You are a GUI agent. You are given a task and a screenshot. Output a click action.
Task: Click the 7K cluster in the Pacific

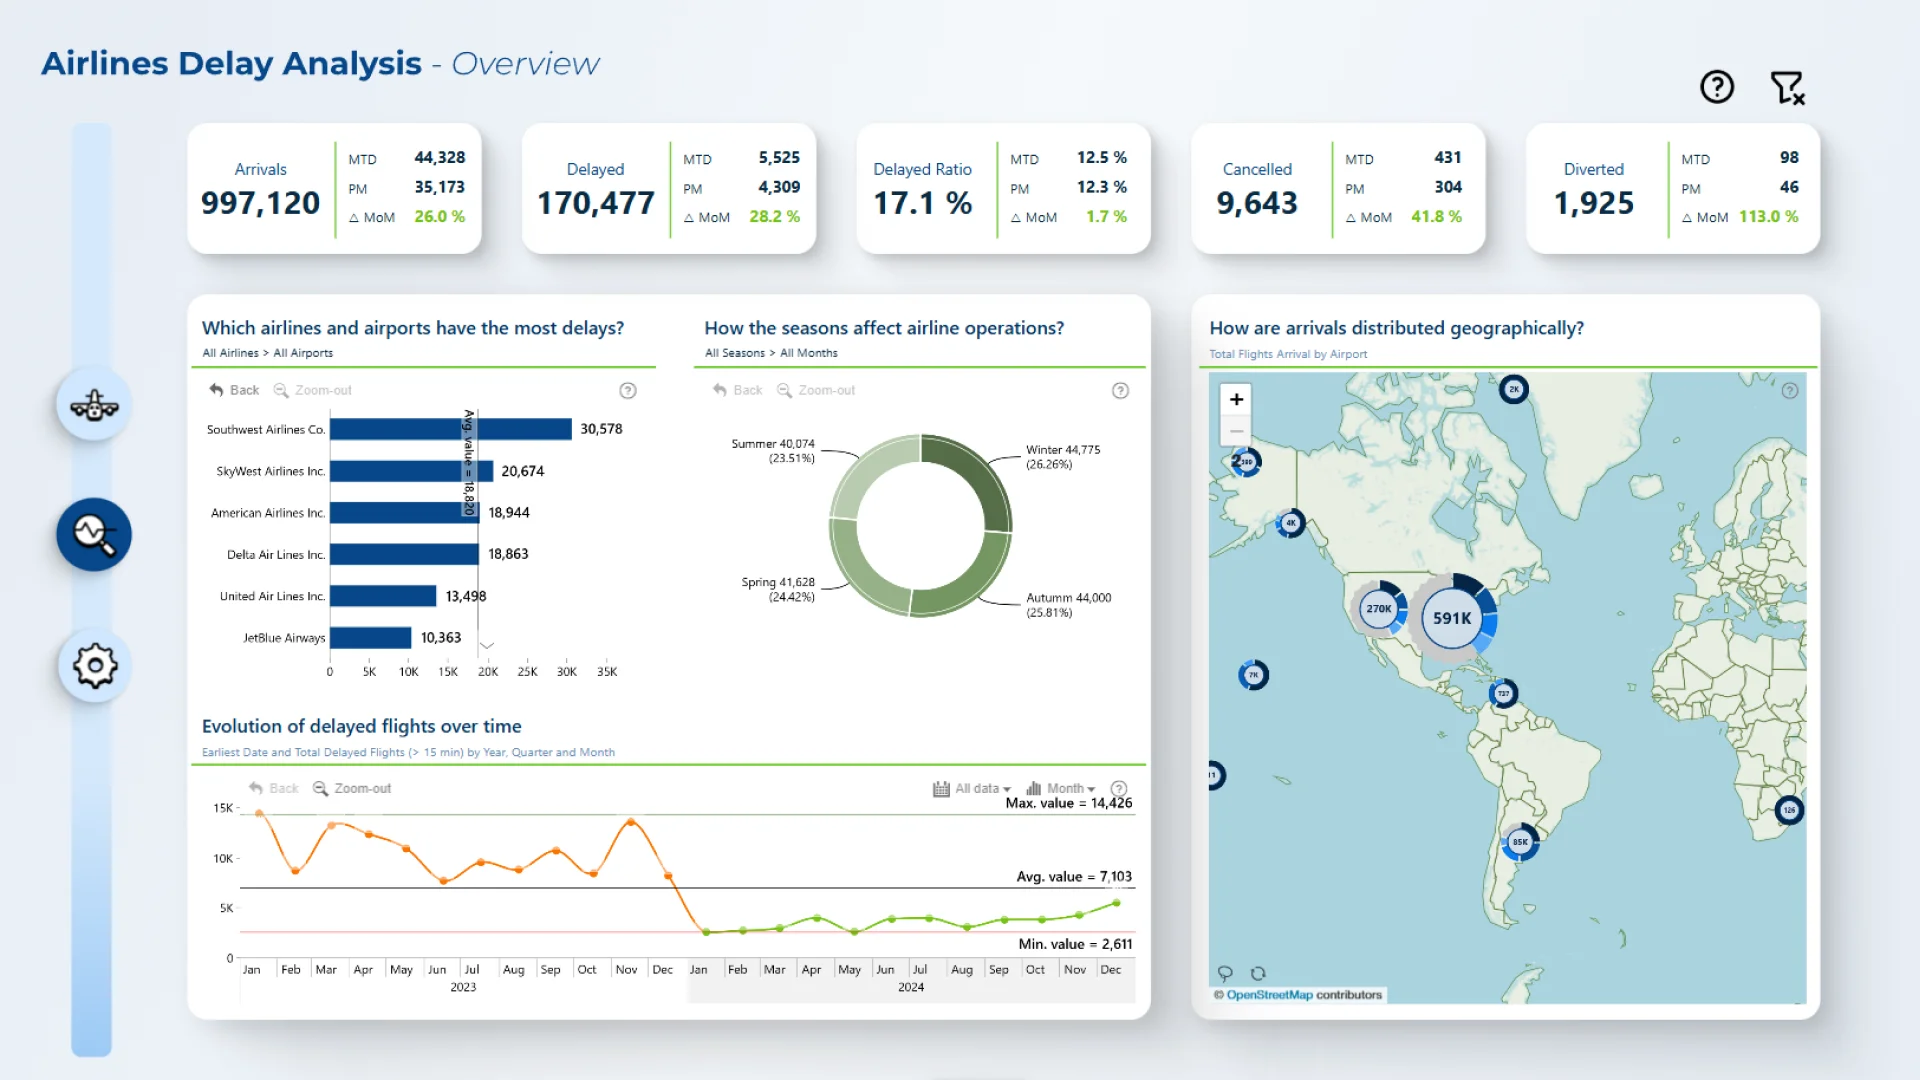point(1253,675)
